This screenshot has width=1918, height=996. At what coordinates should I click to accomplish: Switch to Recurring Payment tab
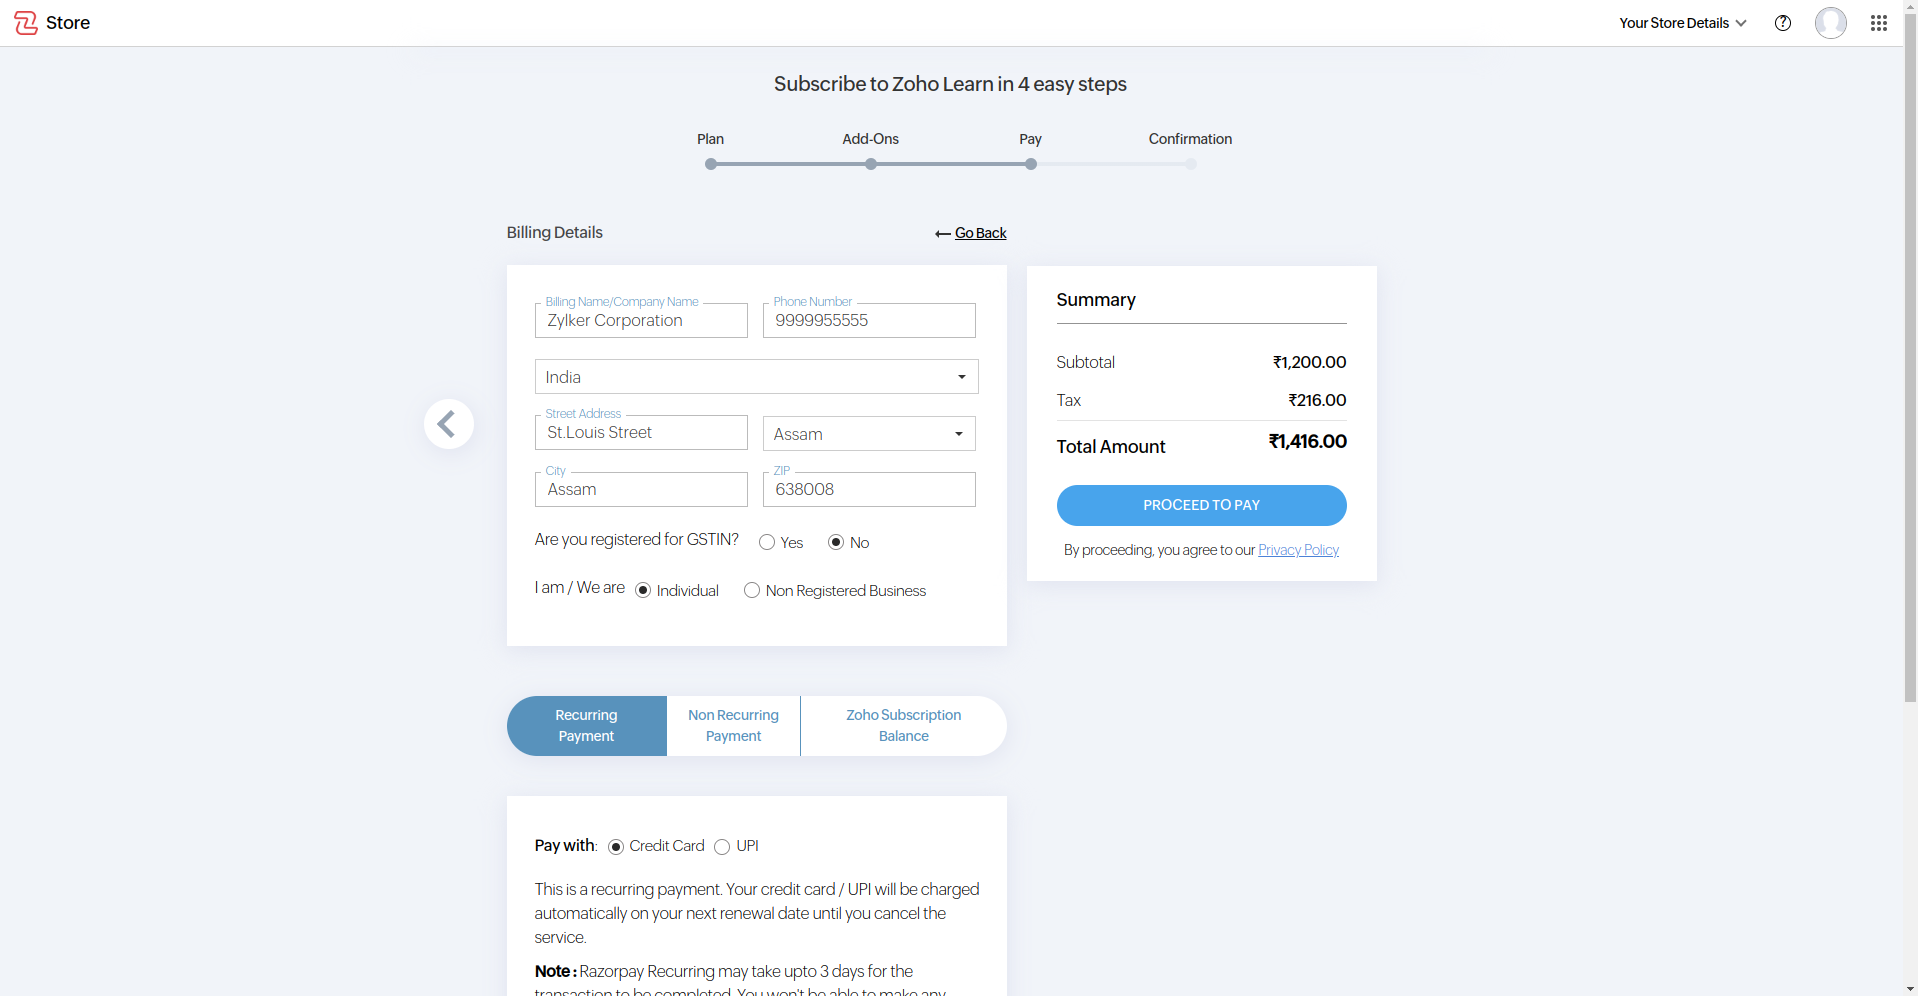587,726
